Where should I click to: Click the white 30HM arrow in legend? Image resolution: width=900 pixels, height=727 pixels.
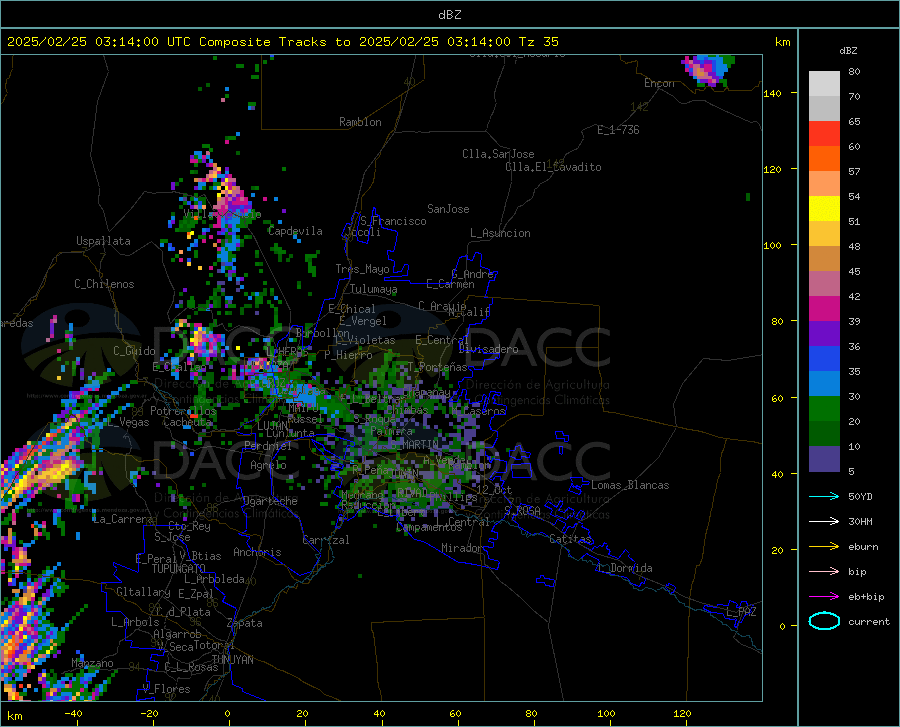coord(824,522)
